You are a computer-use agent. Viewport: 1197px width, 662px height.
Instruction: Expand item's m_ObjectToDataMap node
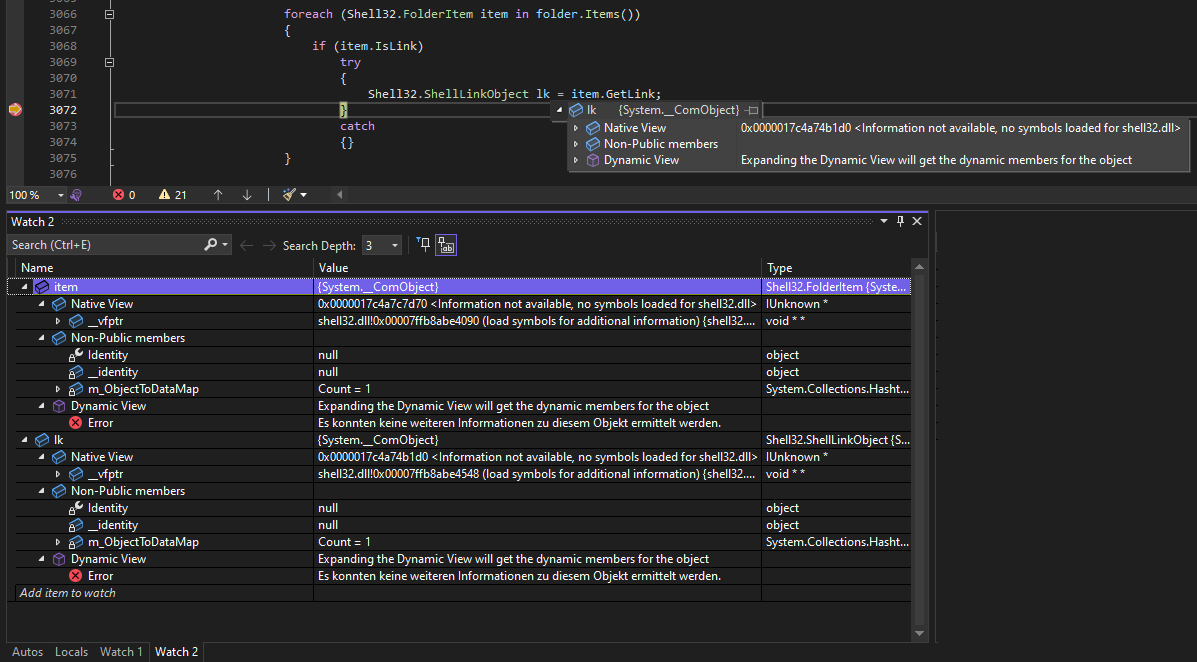58,389
